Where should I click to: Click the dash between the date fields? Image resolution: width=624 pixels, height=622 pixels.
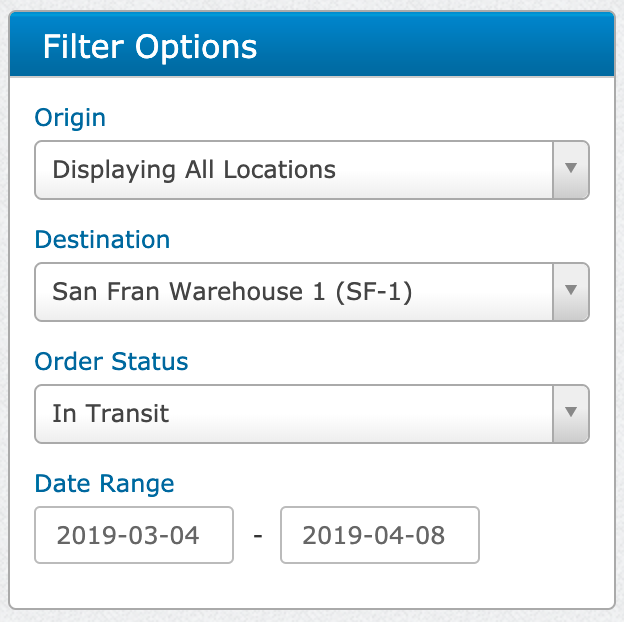point(257,536)
